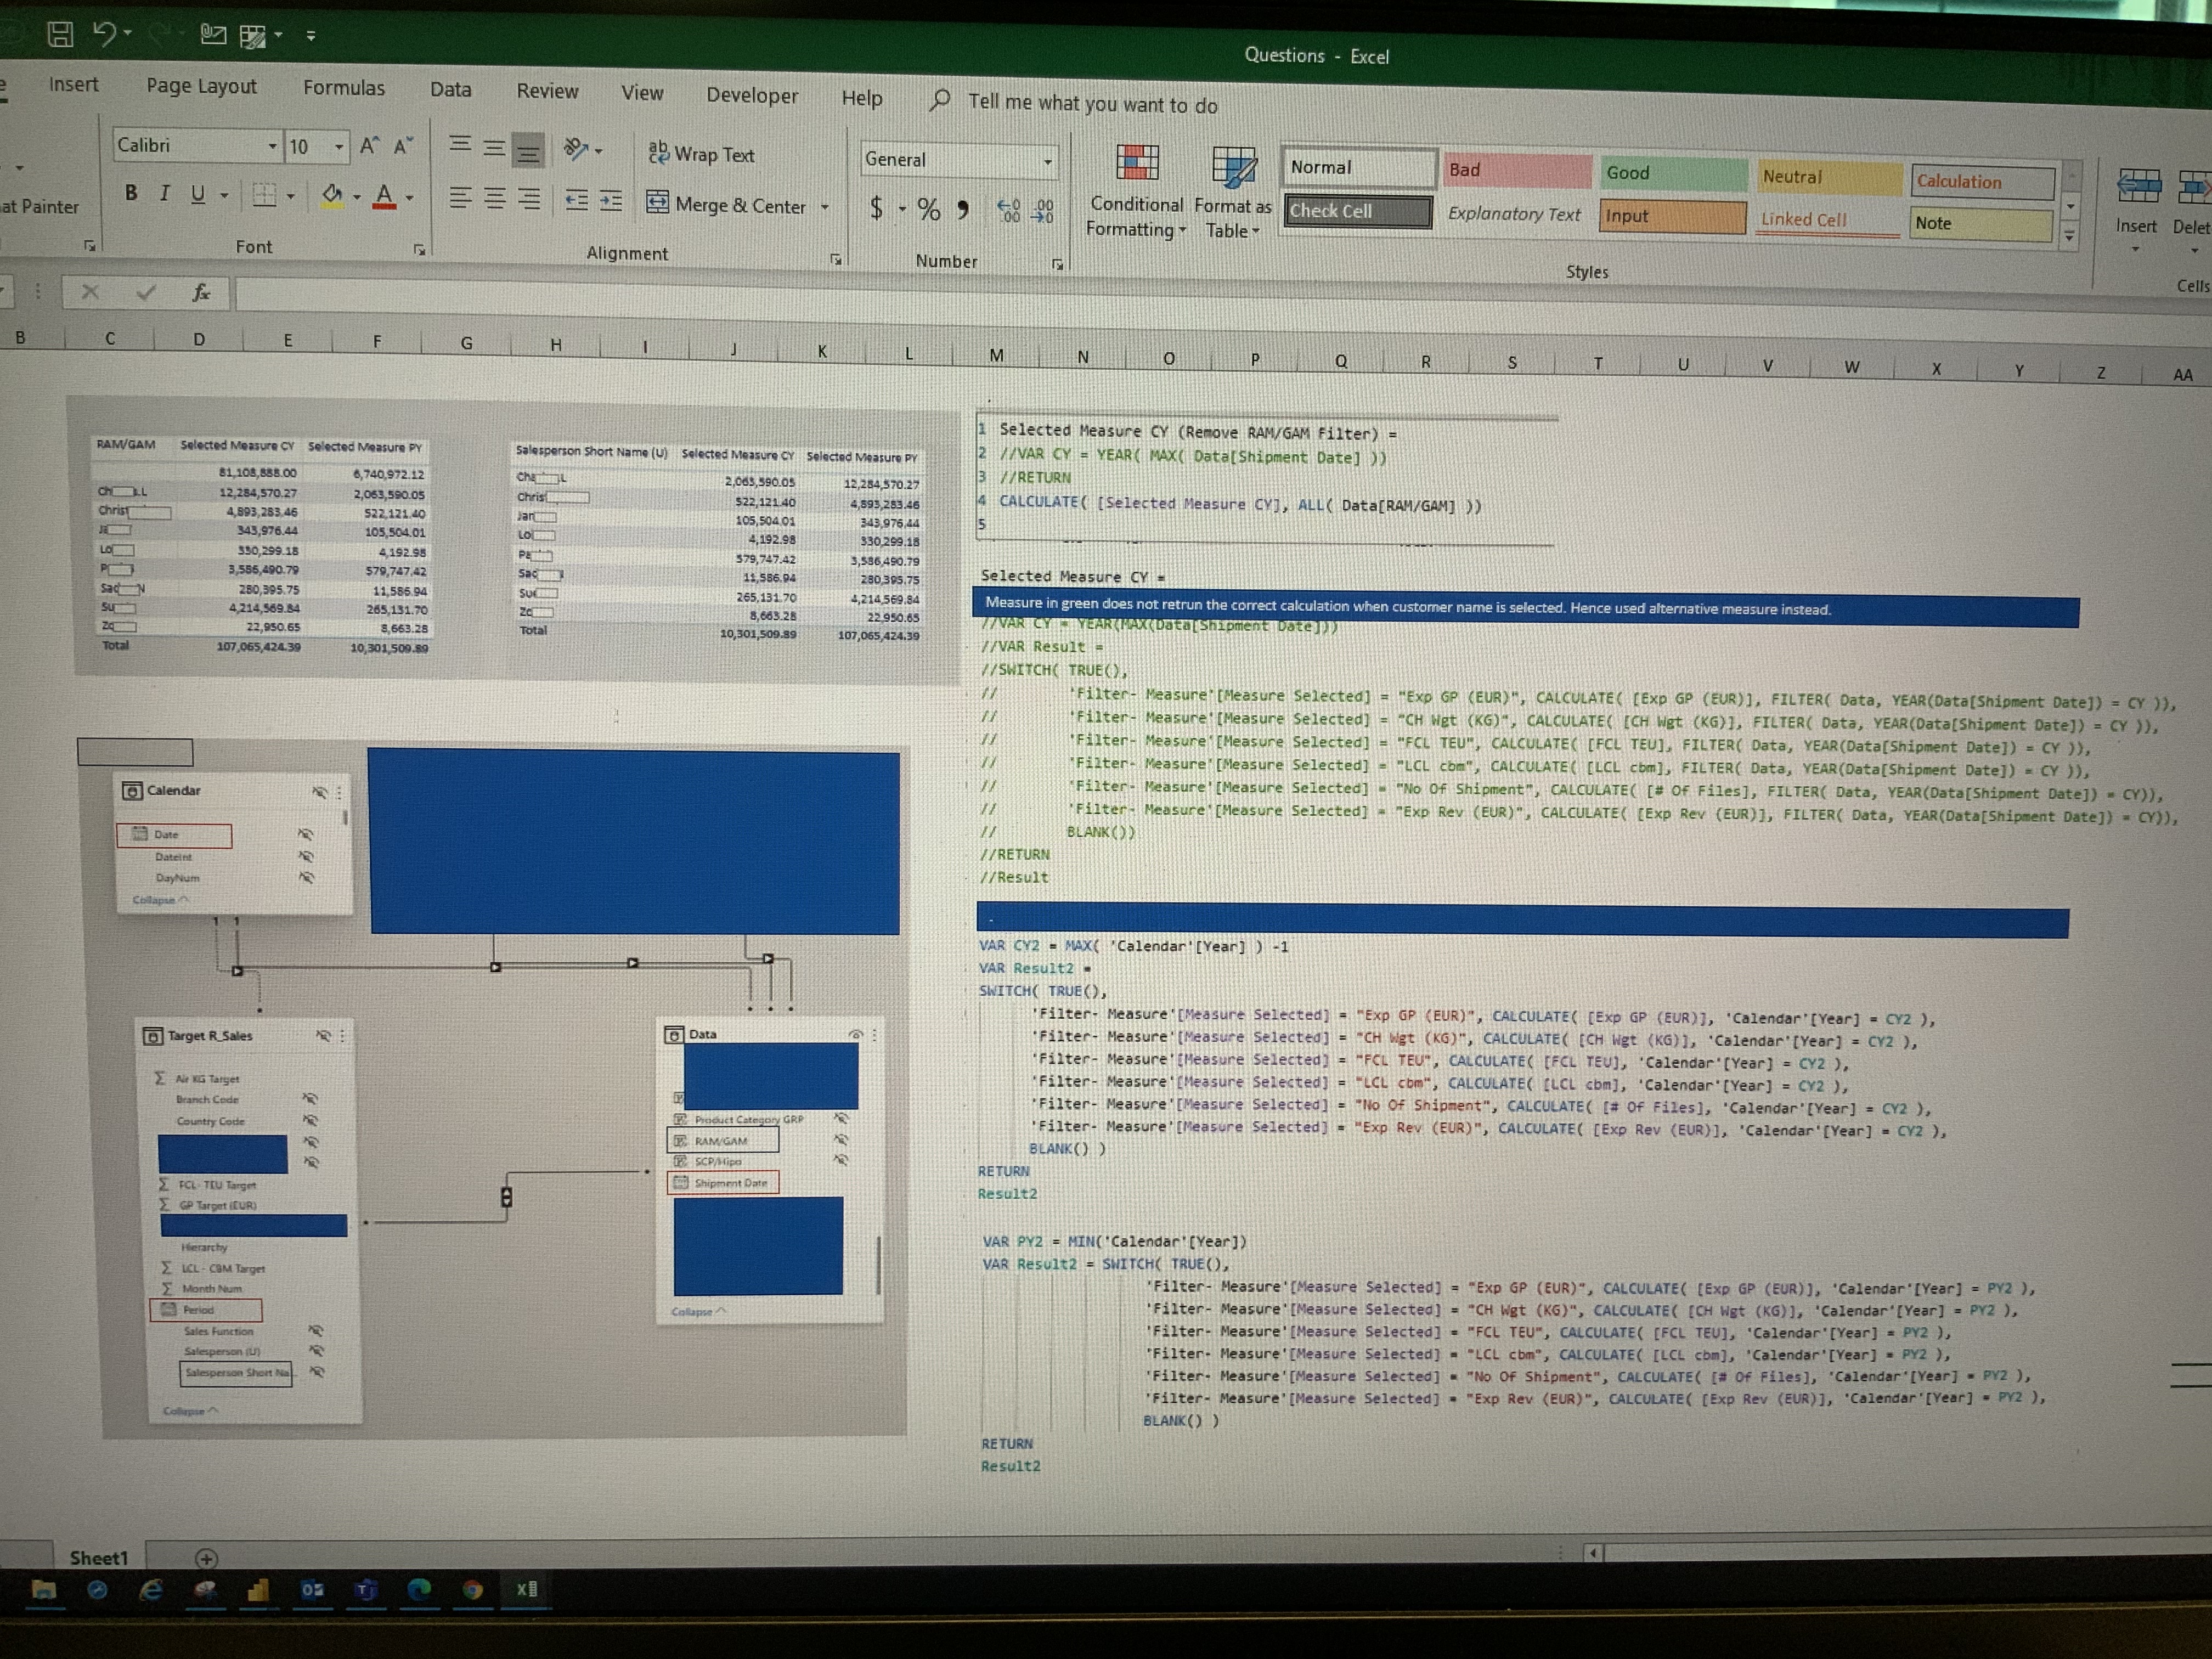Click Increase Decimal icon
This screenshot has width=2212, height=1659.
(x=1009, y=210)
